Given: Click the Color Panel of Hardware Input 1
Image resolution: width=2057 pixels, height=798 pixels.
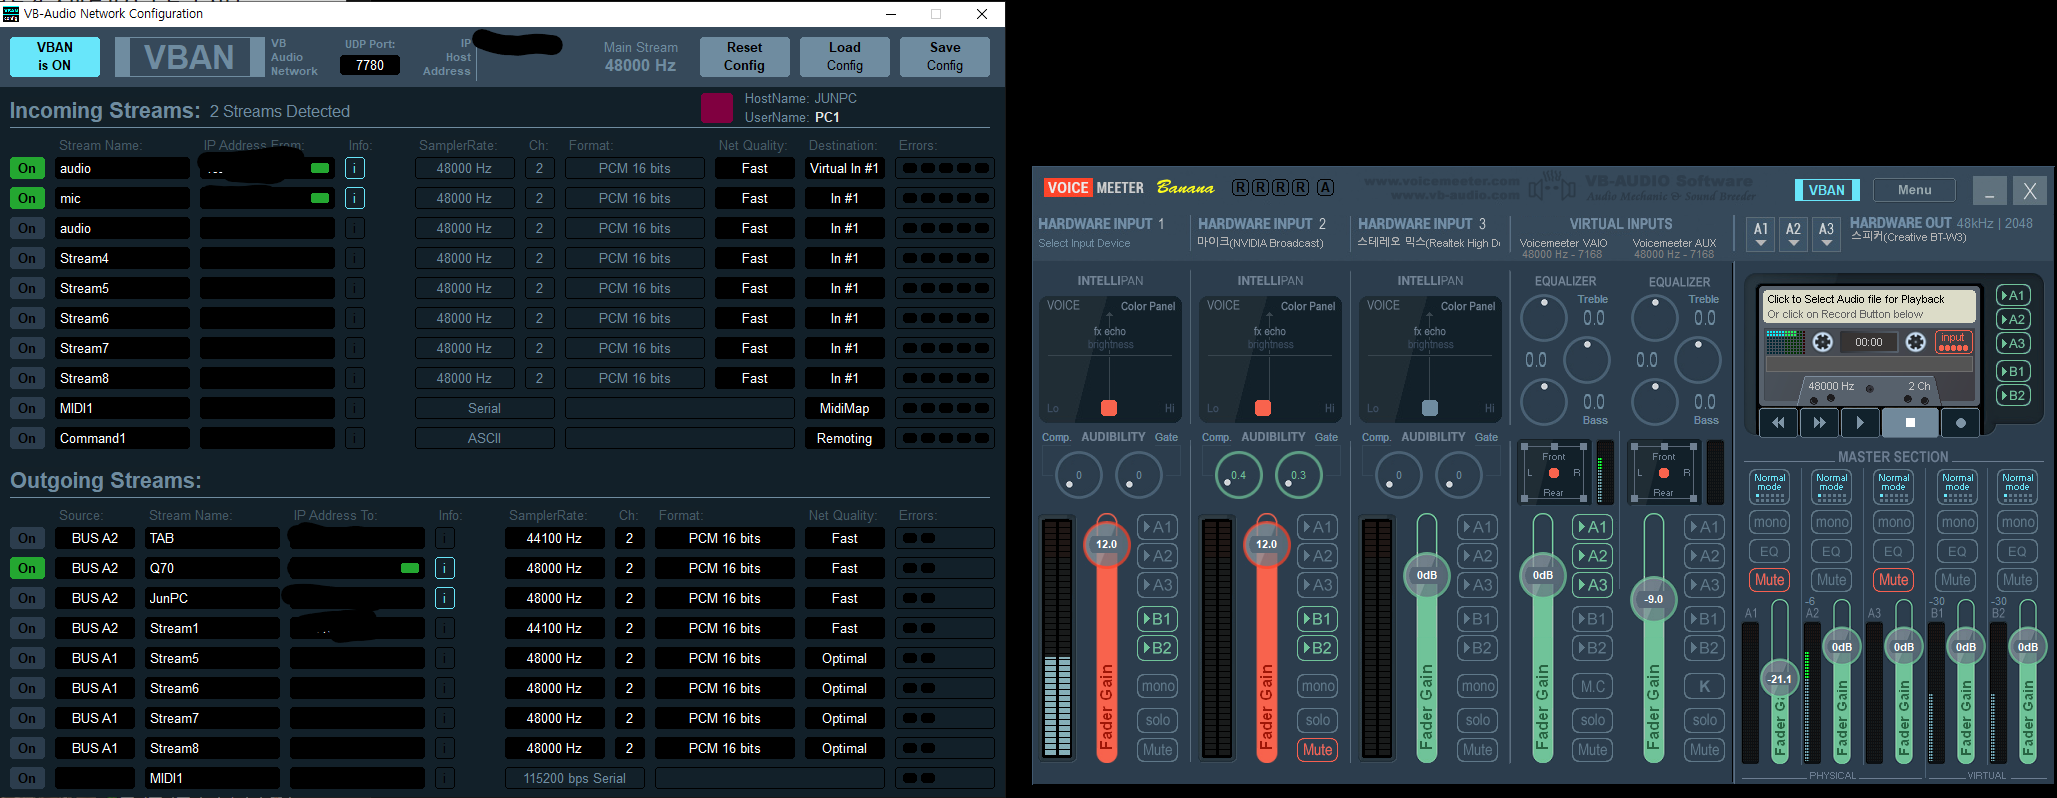Looking at the screenshot, I should pyautogui.click(x=1110, y=359).
